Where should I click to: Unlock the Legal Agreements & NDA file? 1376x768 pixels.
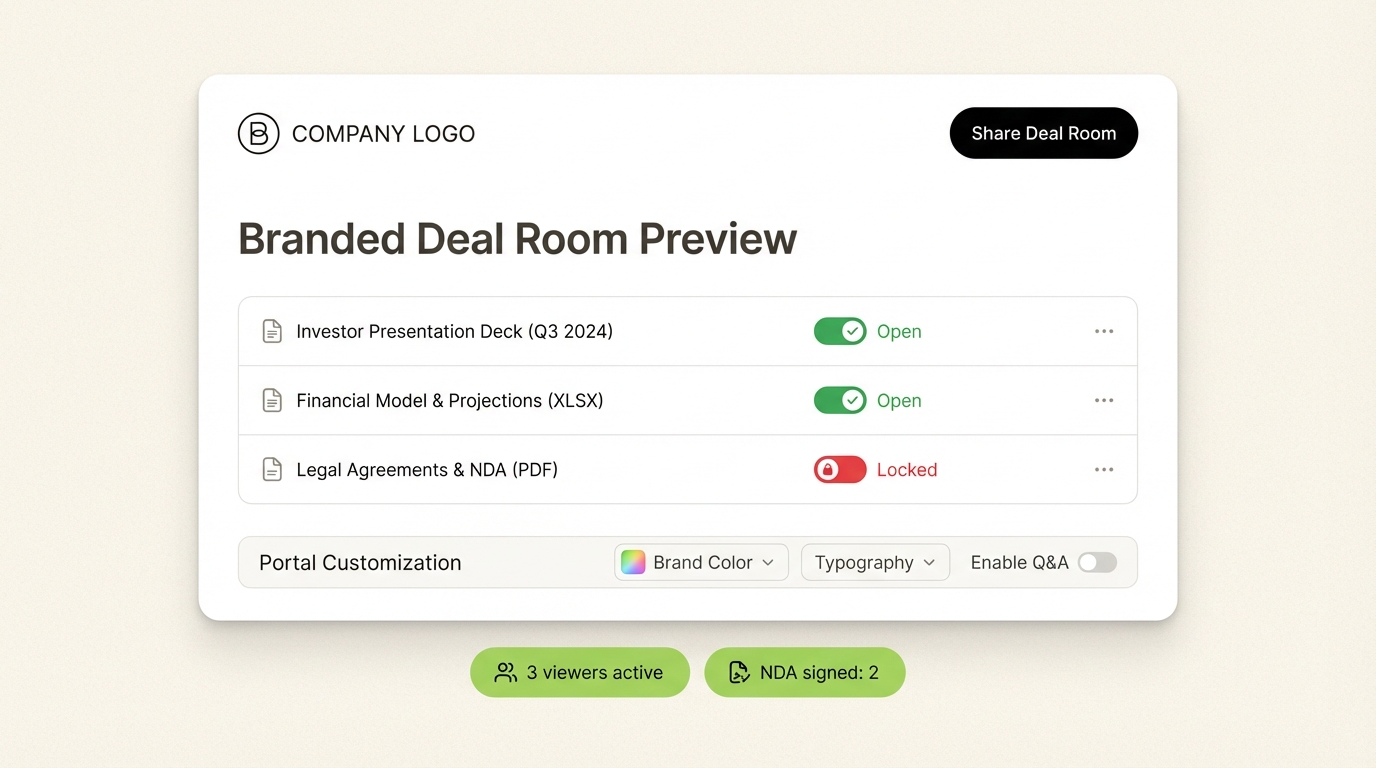840,469
